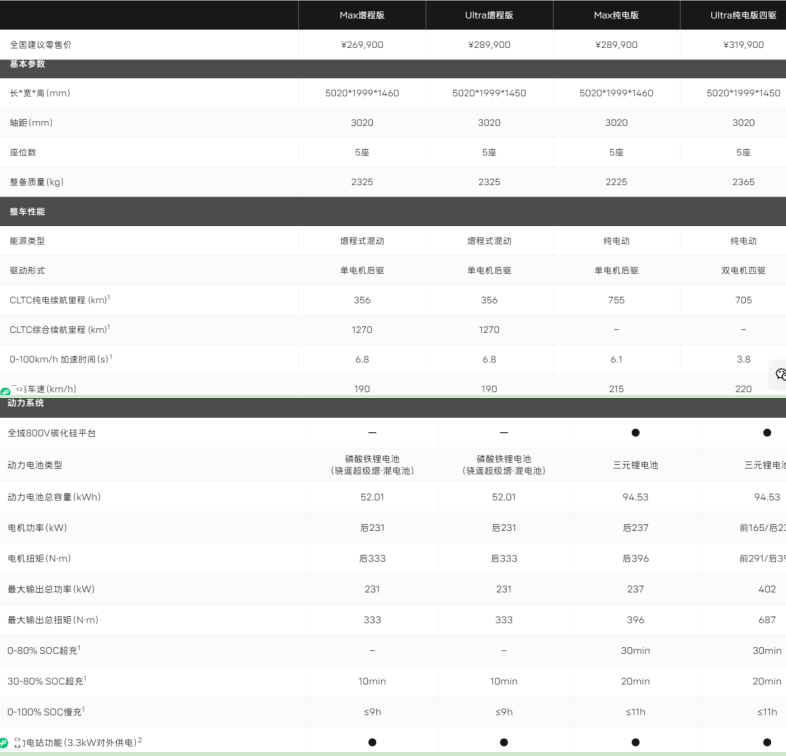Select the Max纯电版 column header
This screenshot has height=756, width=786.
coord(616,15)
